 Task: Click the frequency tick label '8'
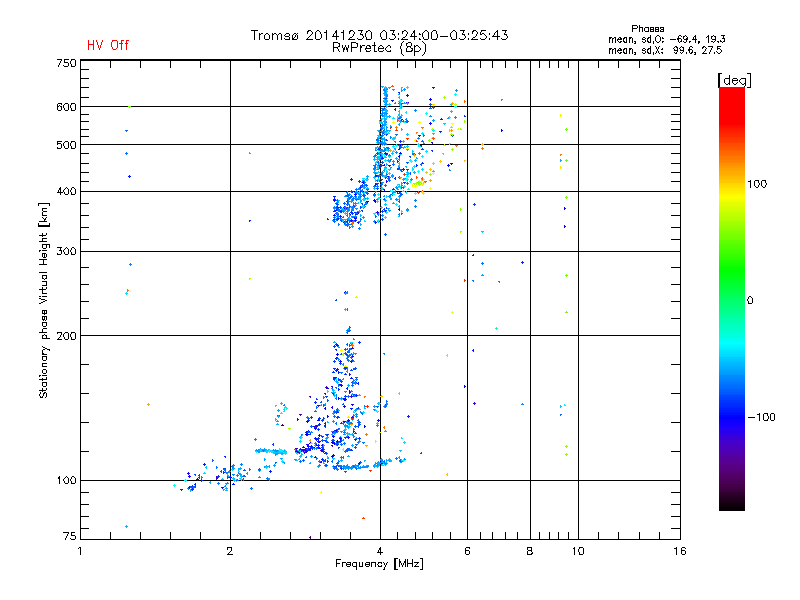point(530,551)
